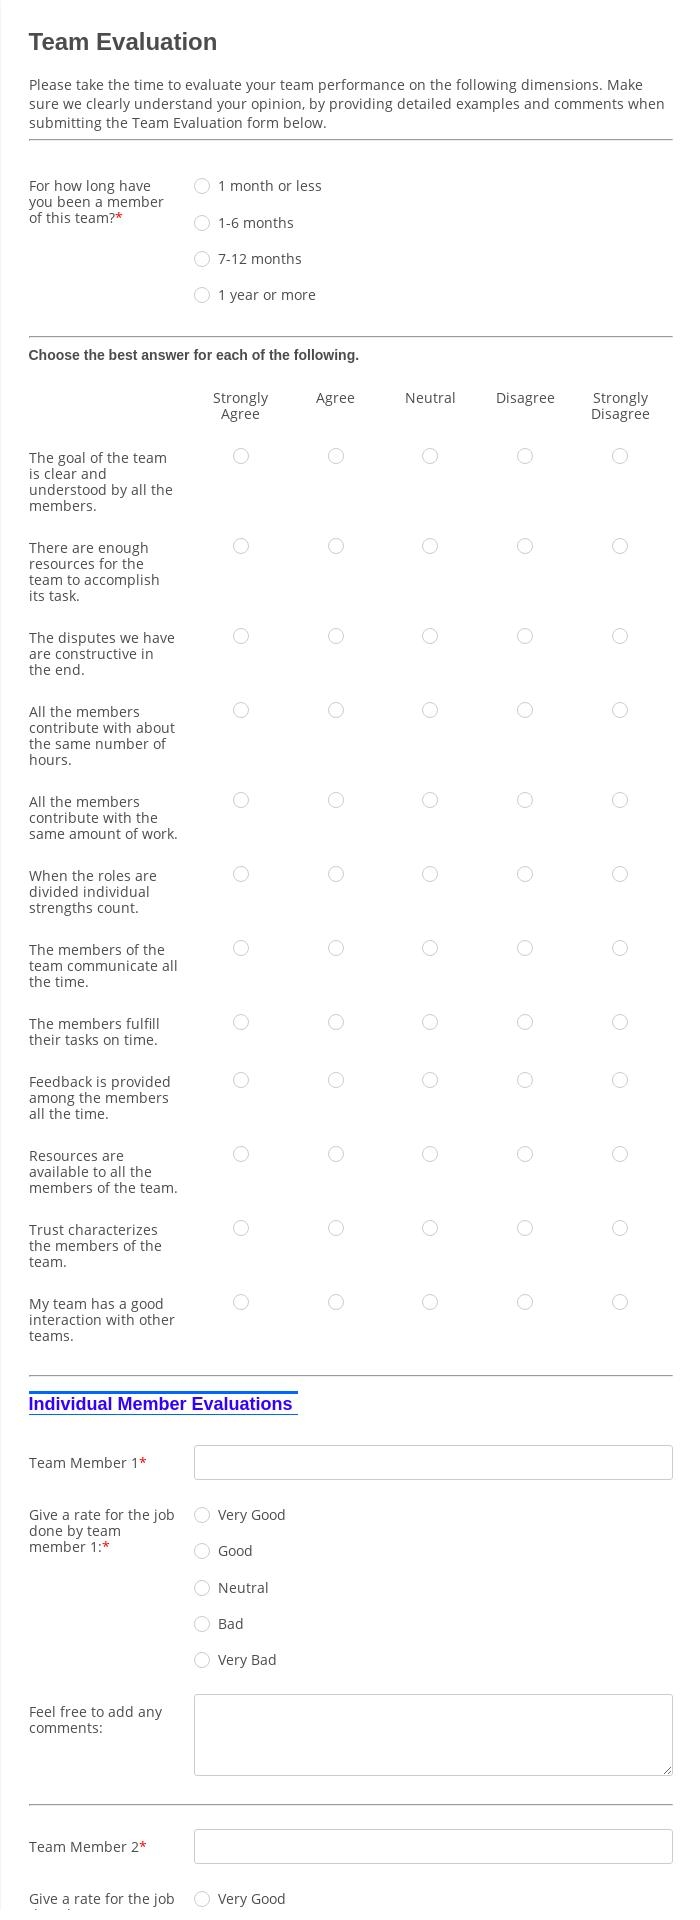Open the Individual Member Evaluations link
The height and width of the screenshot is (1920, 700).
coord(161,1403)
